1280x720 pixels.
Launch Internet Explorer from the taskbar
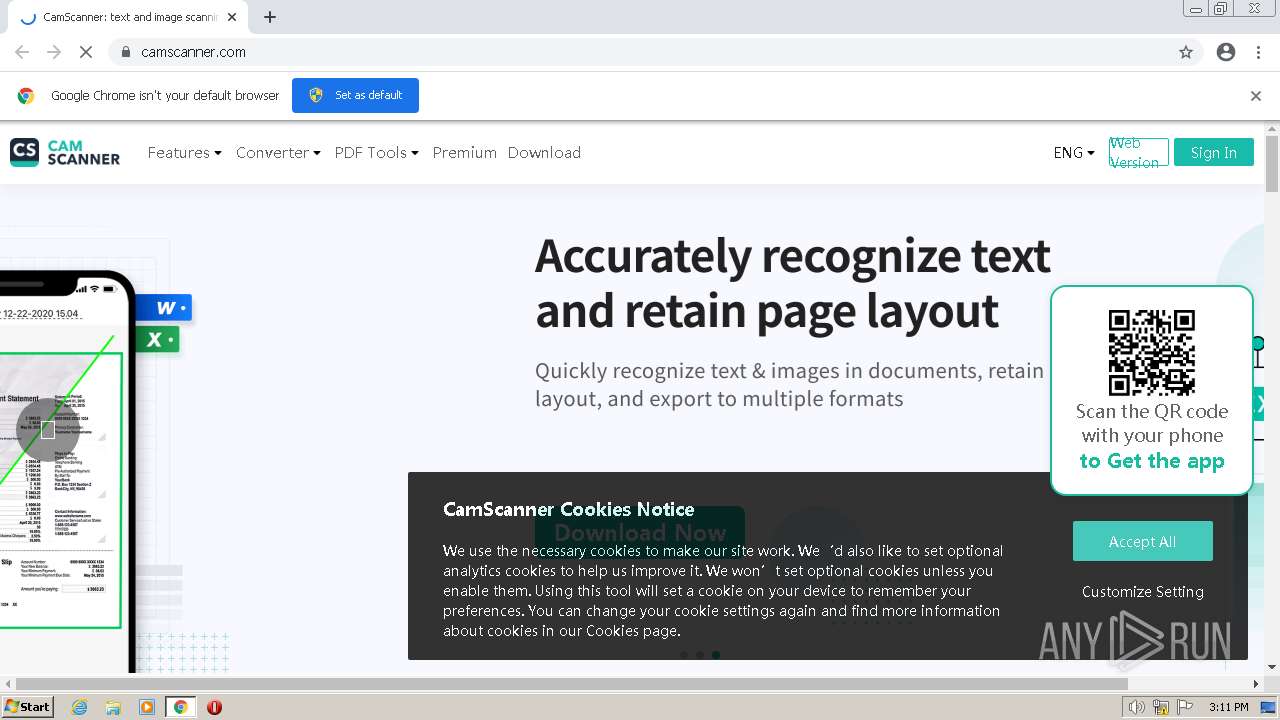click(79, 707)
